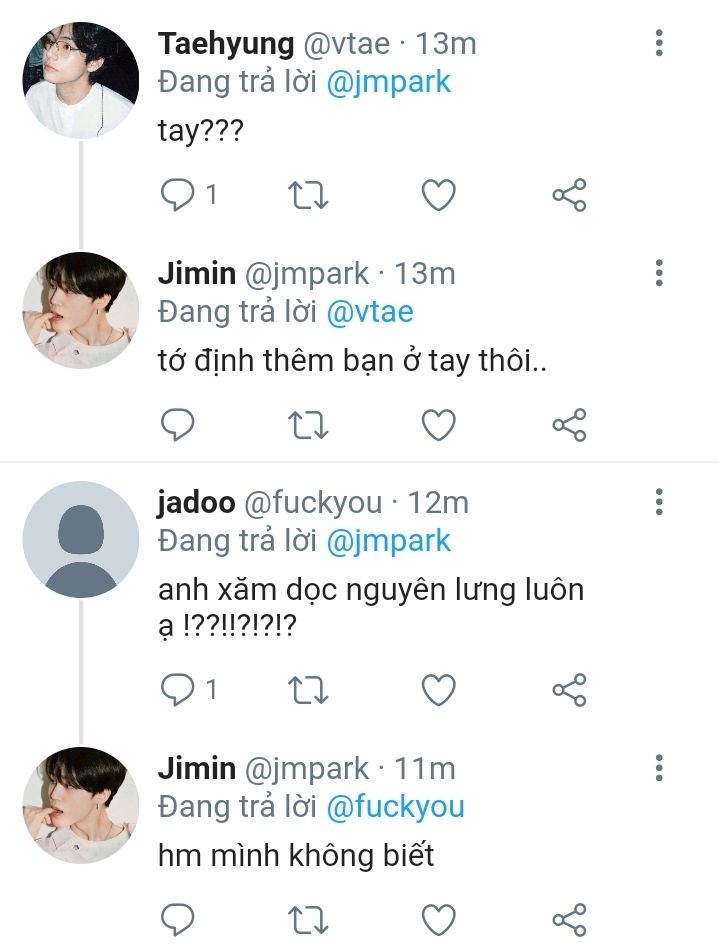Share jadoo's tweet

[569, 689]
